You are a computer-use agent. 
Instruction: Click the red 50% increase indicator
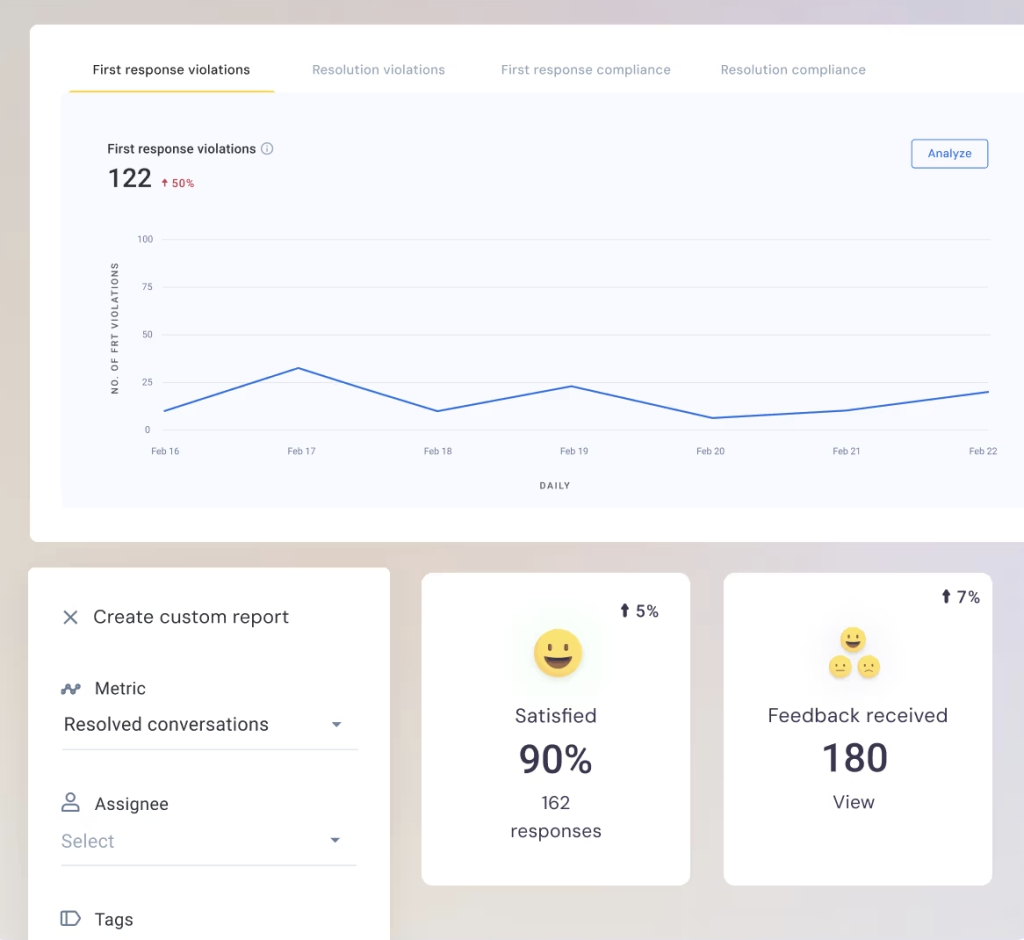(177, 183)
